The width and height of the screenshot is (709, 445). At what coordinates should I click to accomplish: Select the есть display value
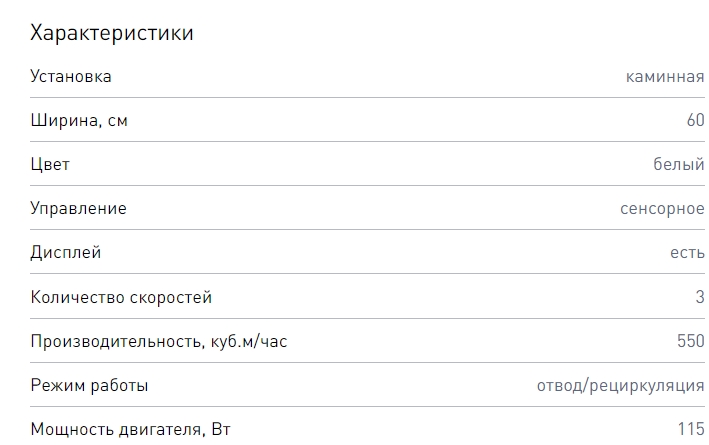click(687, 253)
